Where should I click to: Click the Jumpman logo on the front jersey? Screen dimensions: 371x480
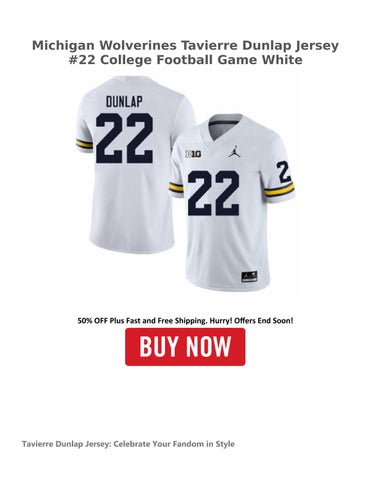pyautogui.click(x=234, y=152)
